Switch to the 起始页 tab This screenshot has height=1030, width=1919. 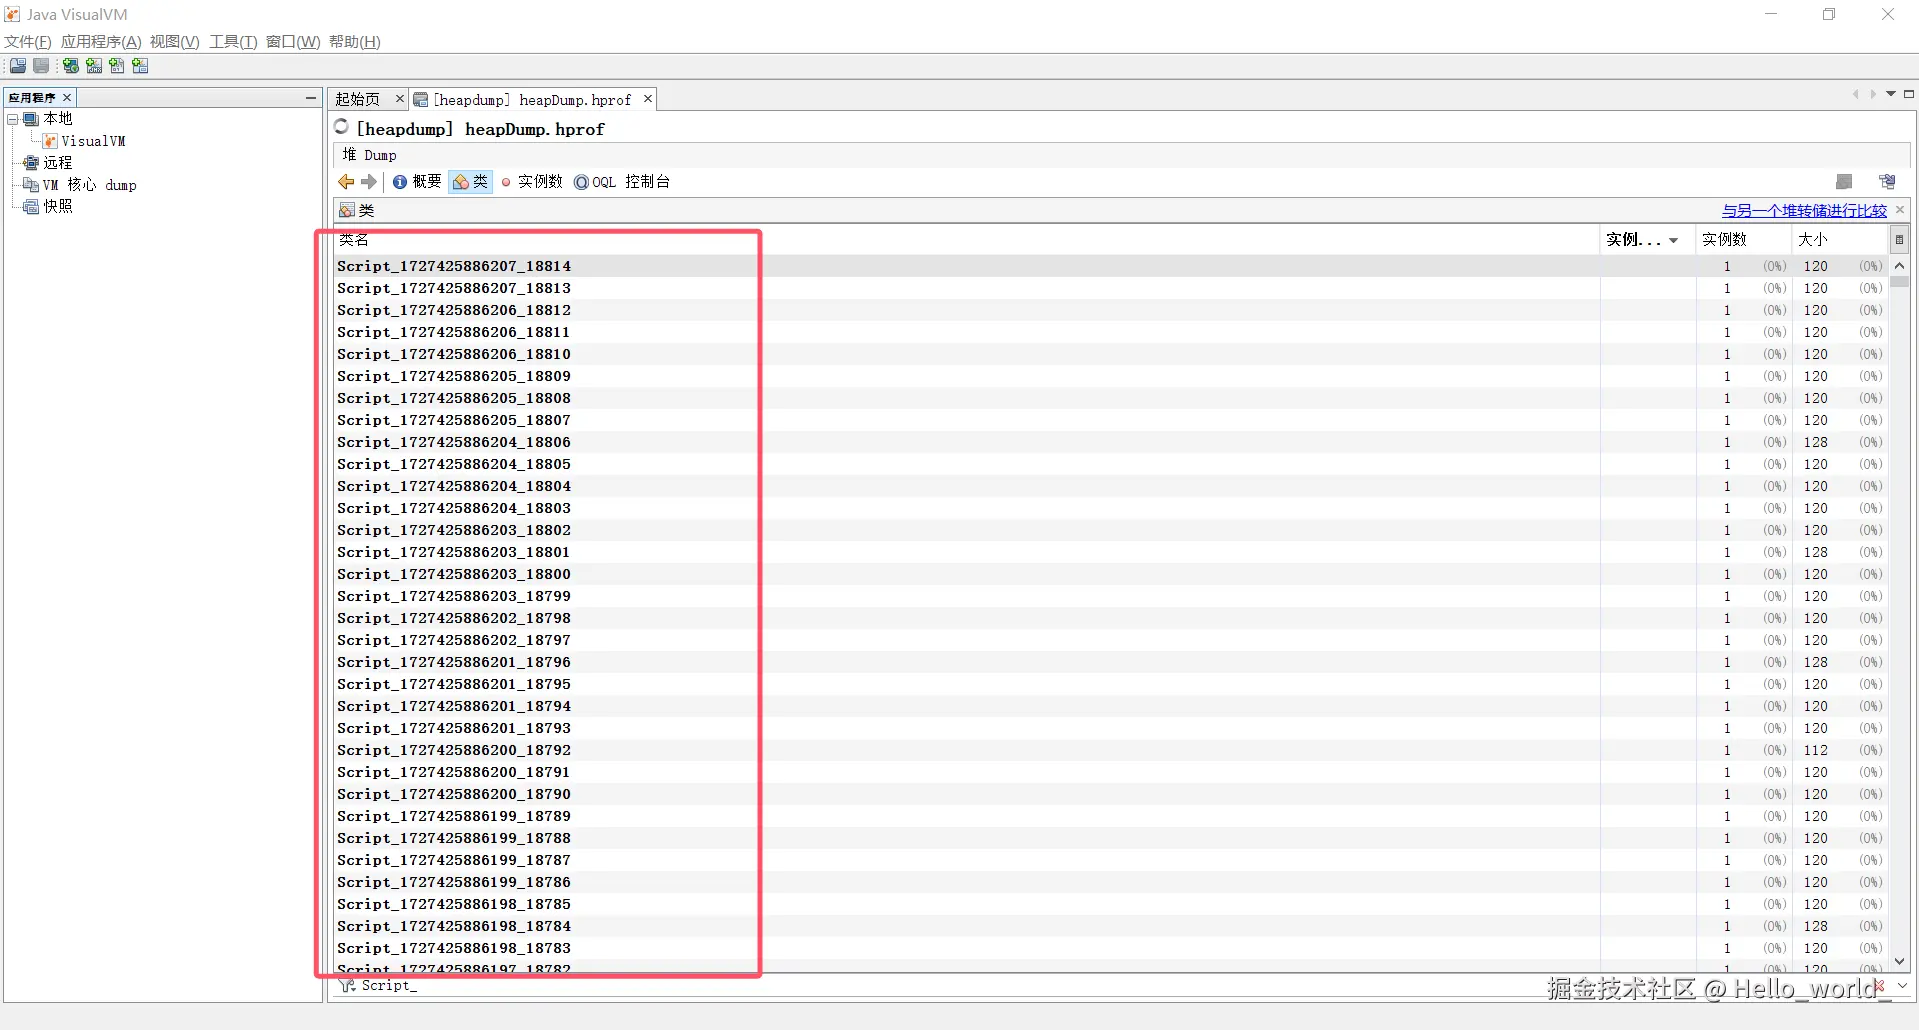(x=358, y=100)
